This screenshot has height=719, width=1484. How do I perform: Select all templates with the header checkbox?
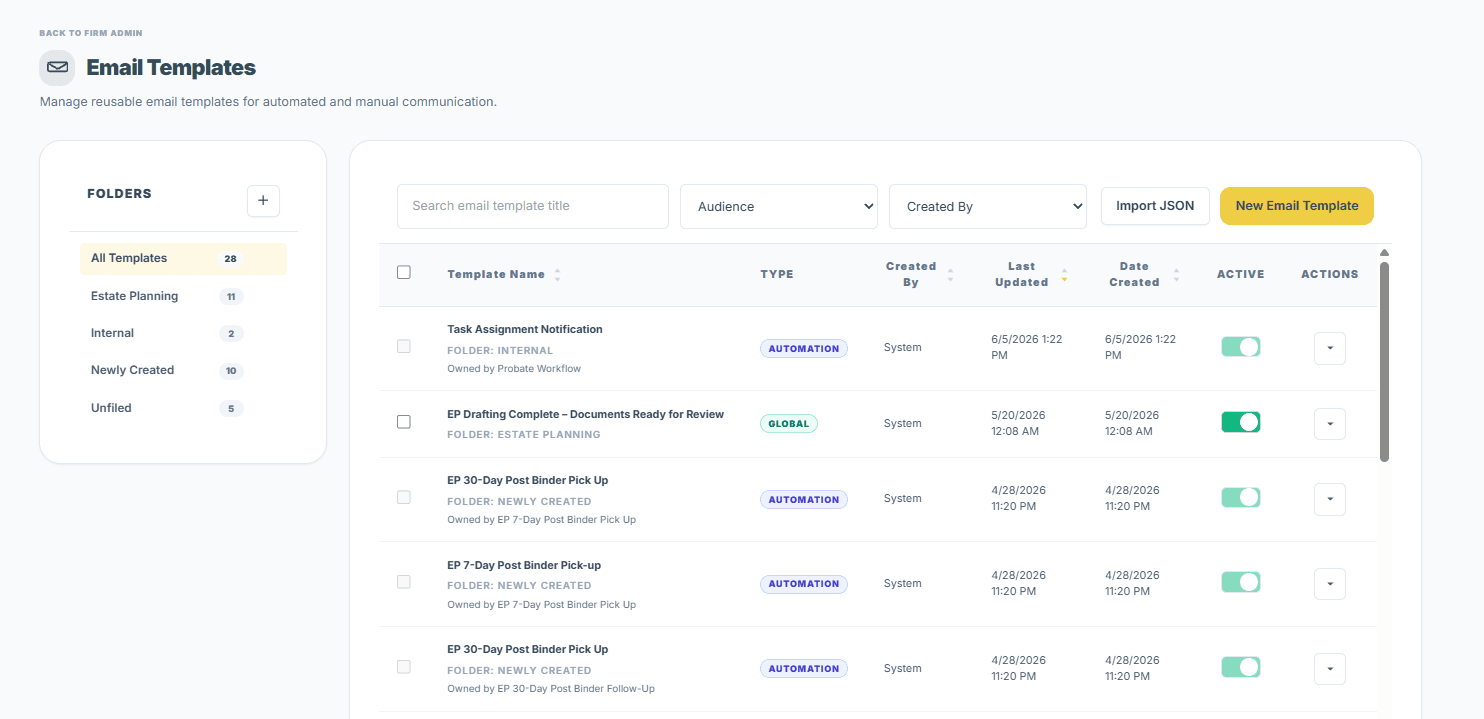[x=404, y=272]
